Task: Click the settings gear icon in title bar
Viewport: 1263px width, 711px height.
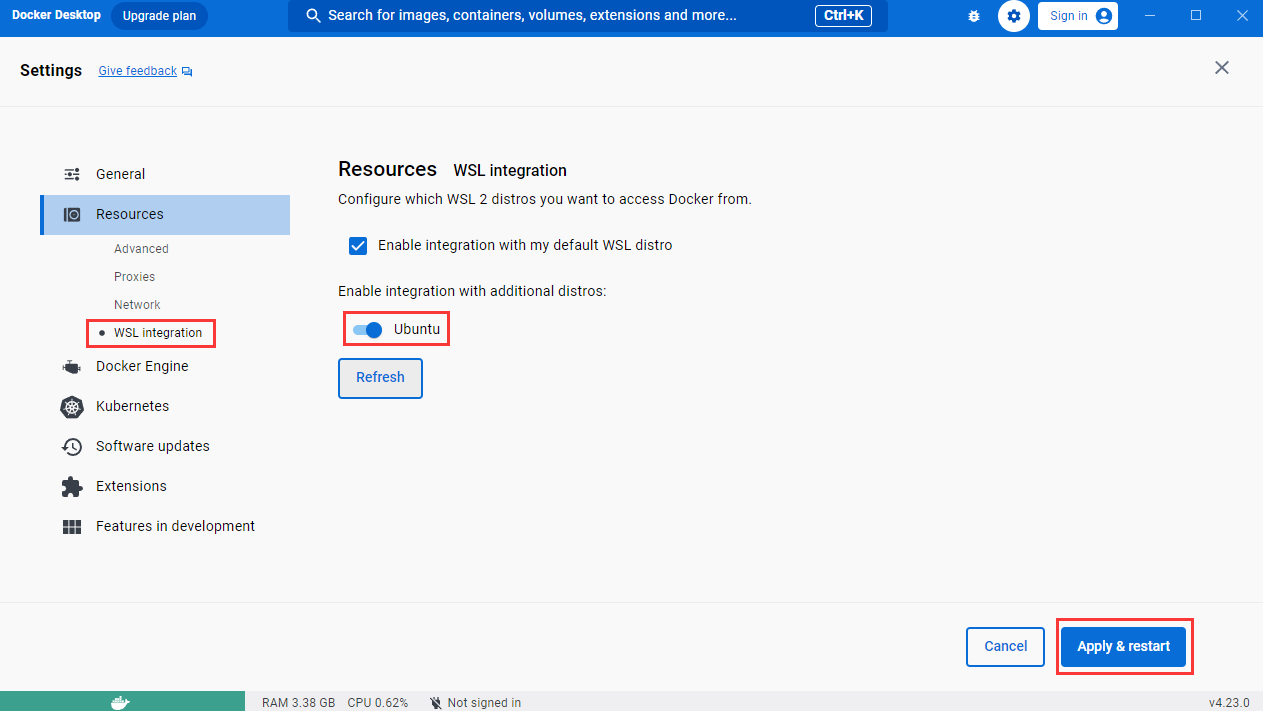Action: (1014, 16)
